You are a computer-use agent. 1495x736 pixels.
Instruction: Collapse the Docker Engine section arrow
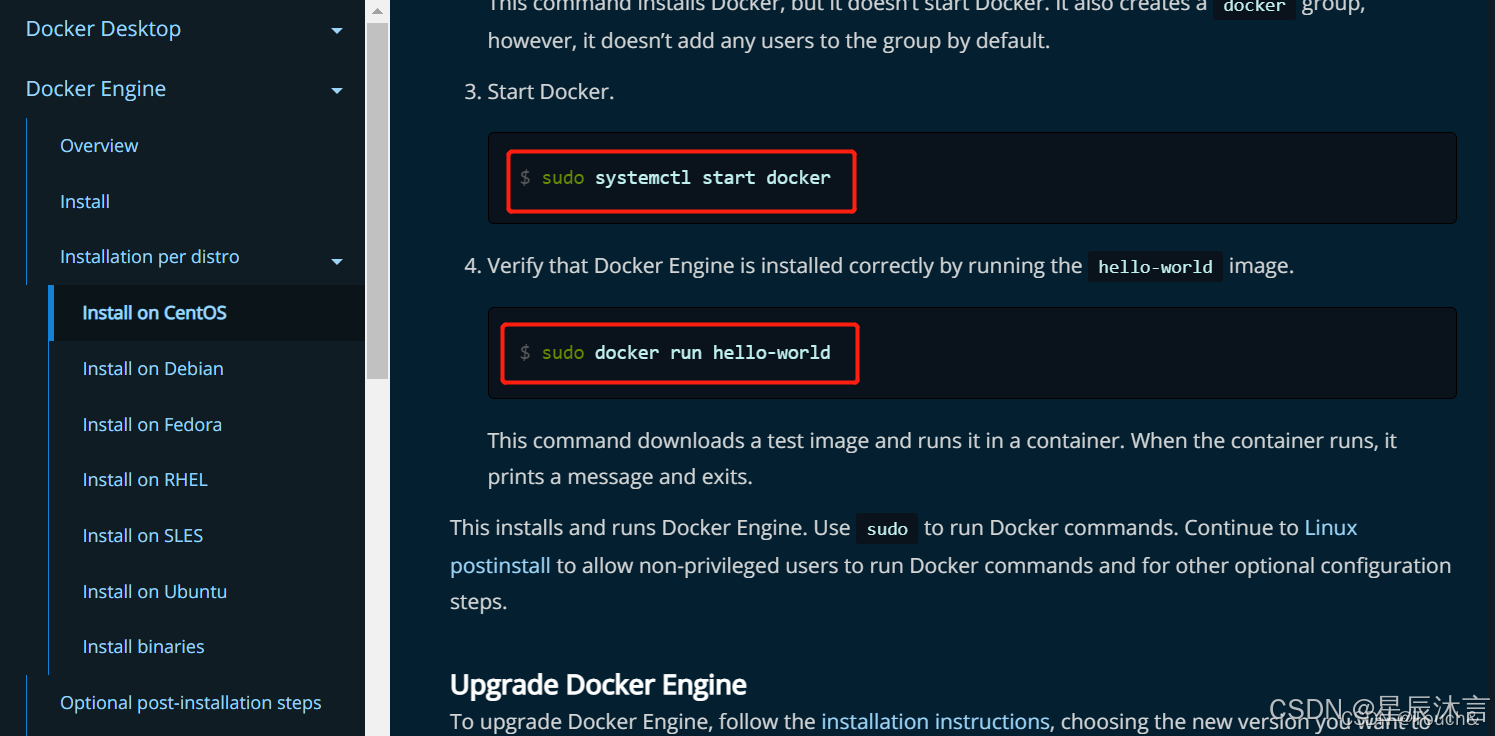point(337,91)
